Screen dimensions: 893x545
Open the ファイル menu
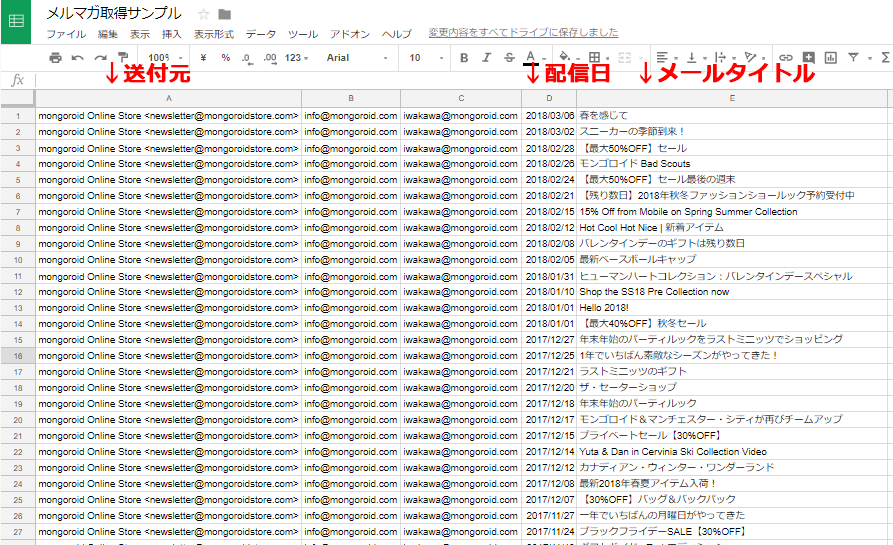pyautogui.click(x=66, y=34)
